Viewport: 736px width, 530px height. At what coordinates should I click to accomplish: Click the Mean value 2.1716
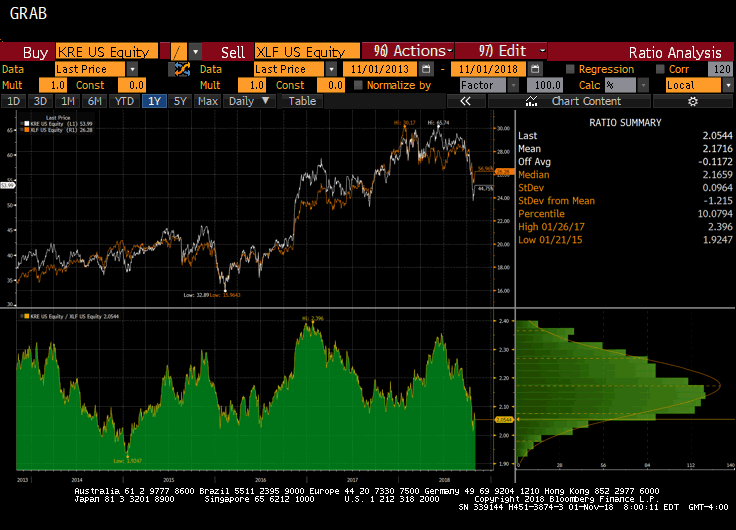tap(717, 149)
